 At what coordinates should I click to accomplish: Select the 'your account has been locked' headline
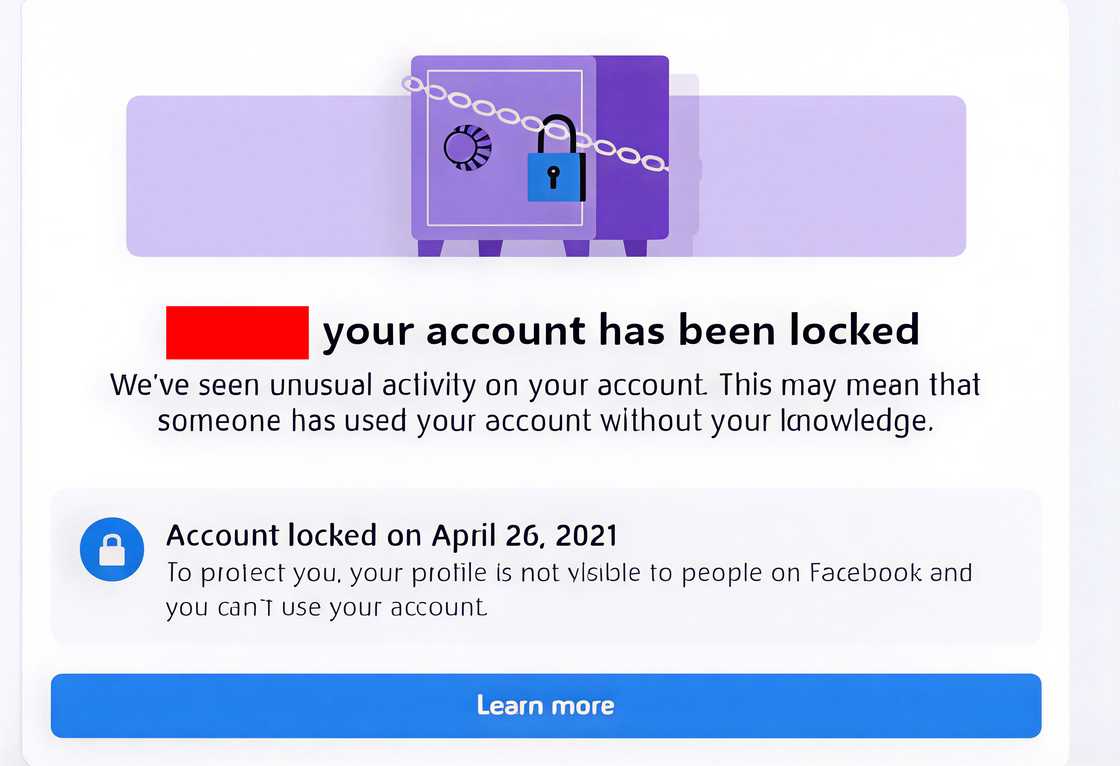pos(620,330)
